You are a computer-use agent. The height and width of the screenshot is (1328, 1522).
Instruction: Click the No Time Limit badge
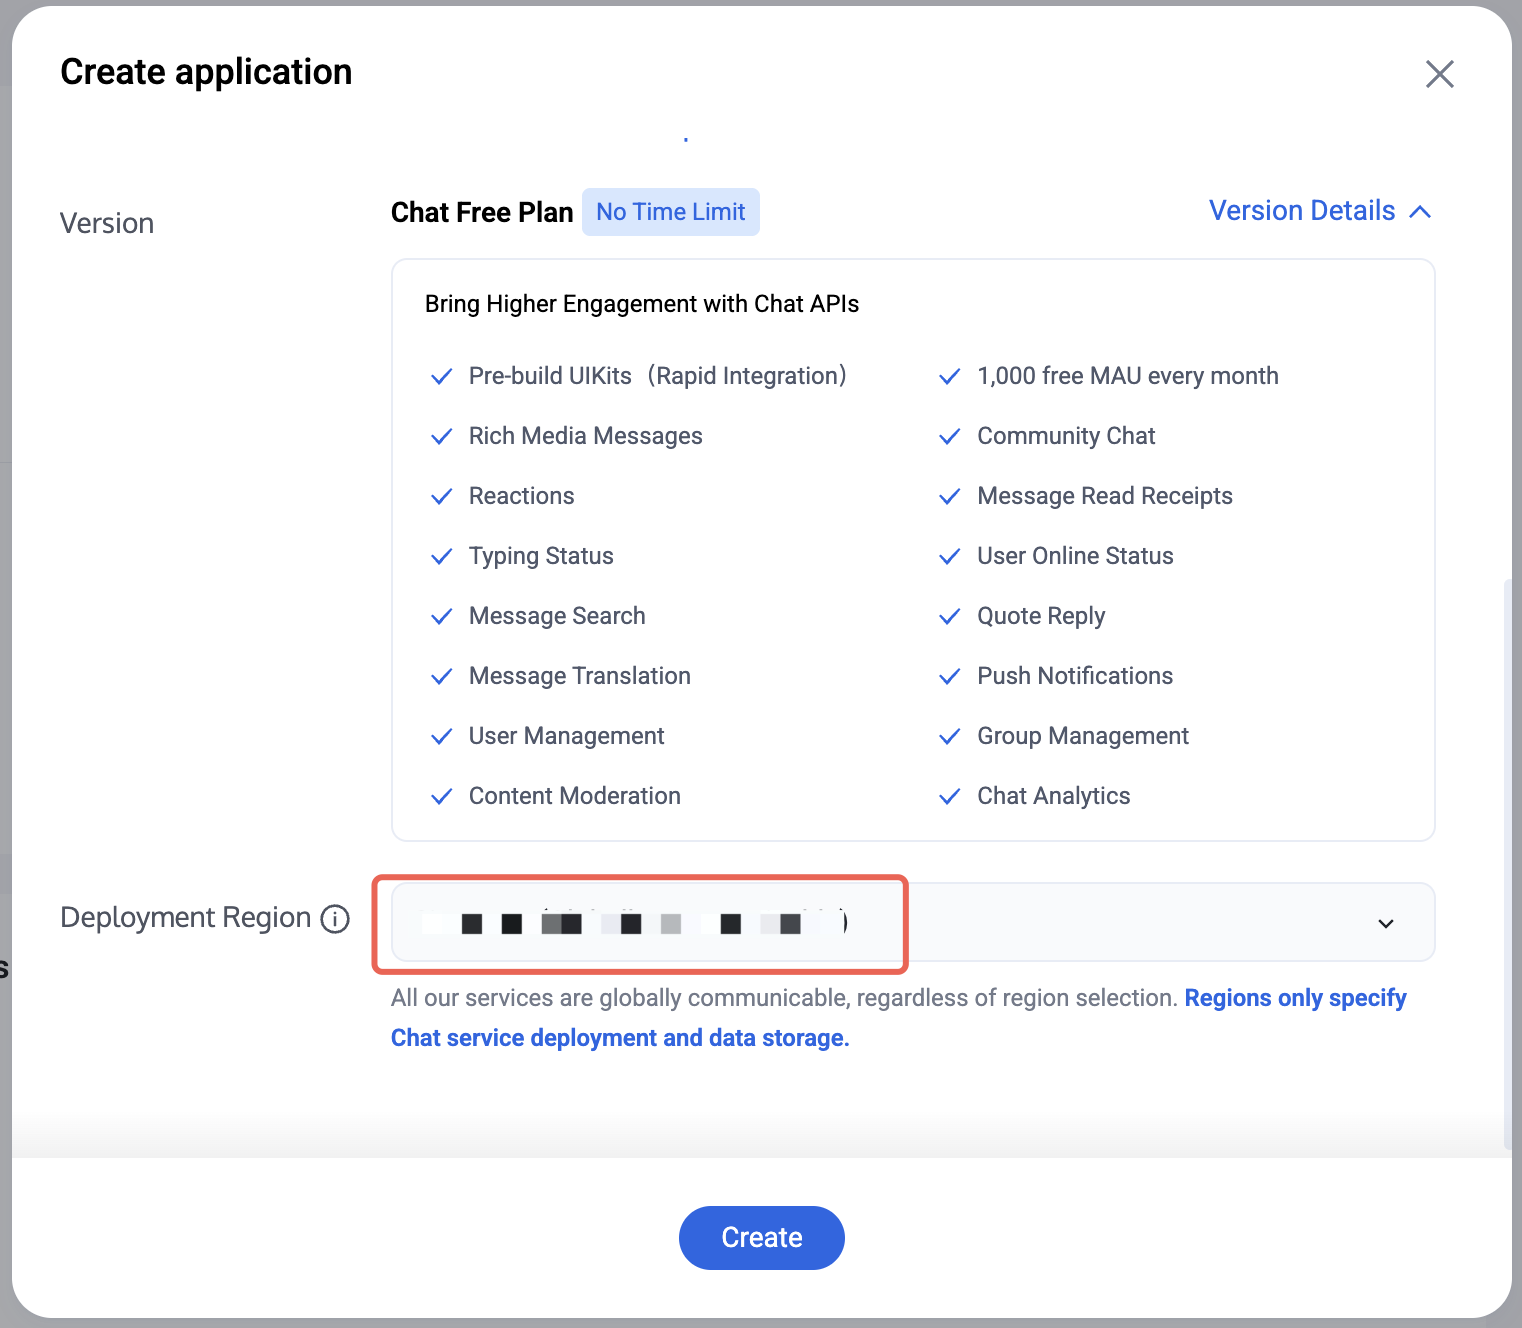pyautogui.click(x=671, y=212)
